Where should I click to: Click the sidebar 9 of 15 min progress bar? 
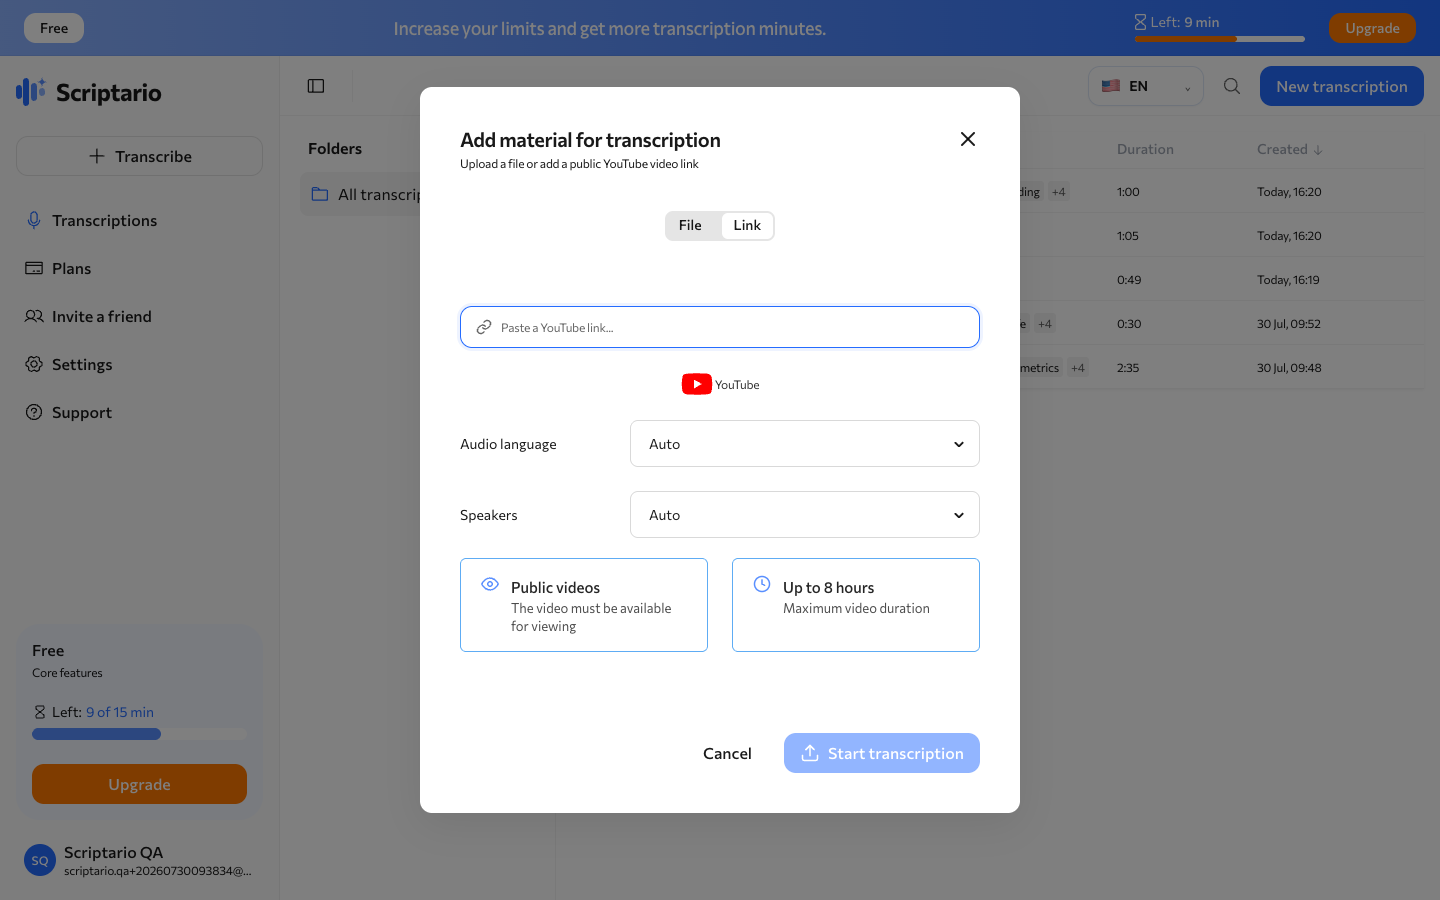(x=139, y=734)
